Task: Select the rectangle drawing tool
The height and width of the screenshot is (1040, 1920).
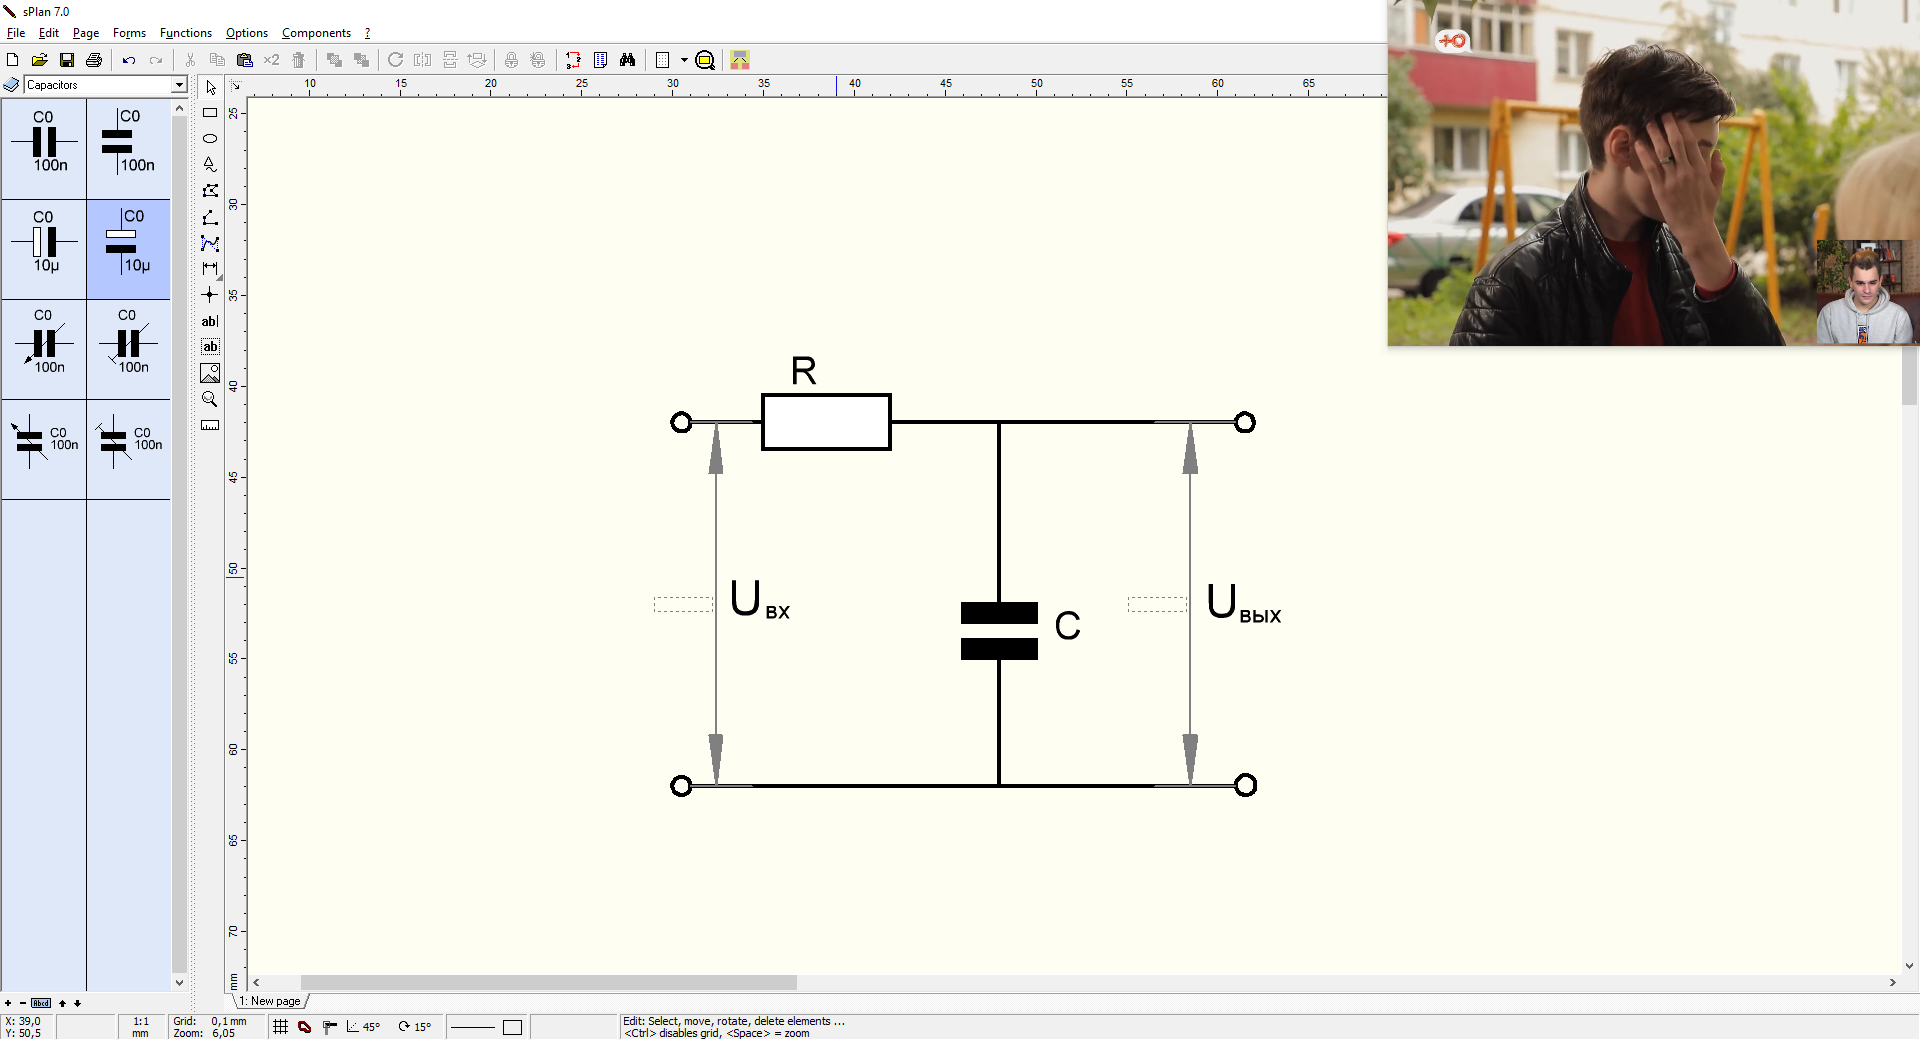Action: pos(210,113)
